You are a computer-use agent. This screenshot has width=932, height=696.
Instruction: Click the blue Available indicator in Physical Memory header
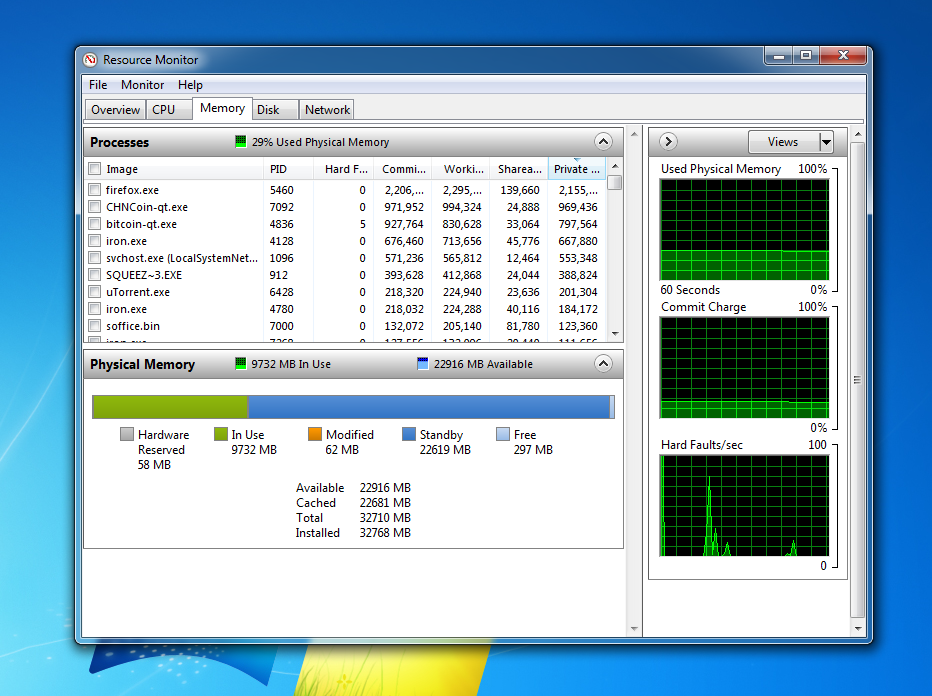pyautogui.click(x=423, y=364)
